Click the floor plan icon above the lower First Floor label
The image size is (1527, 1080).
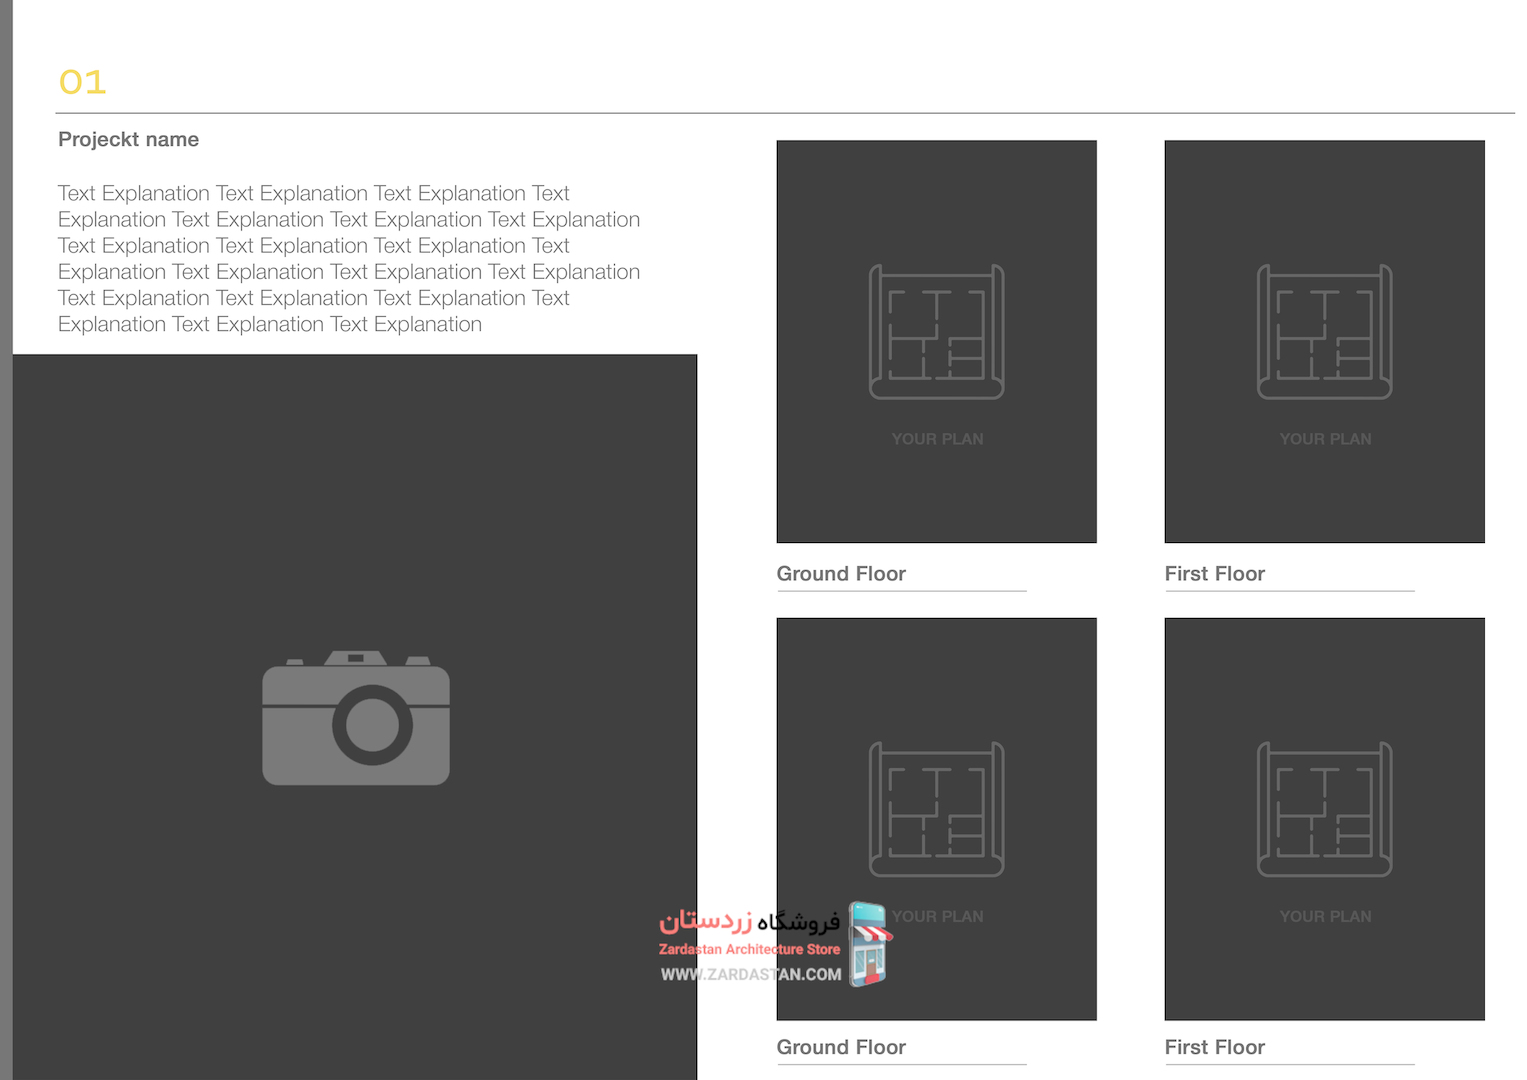coord(1324,809)
